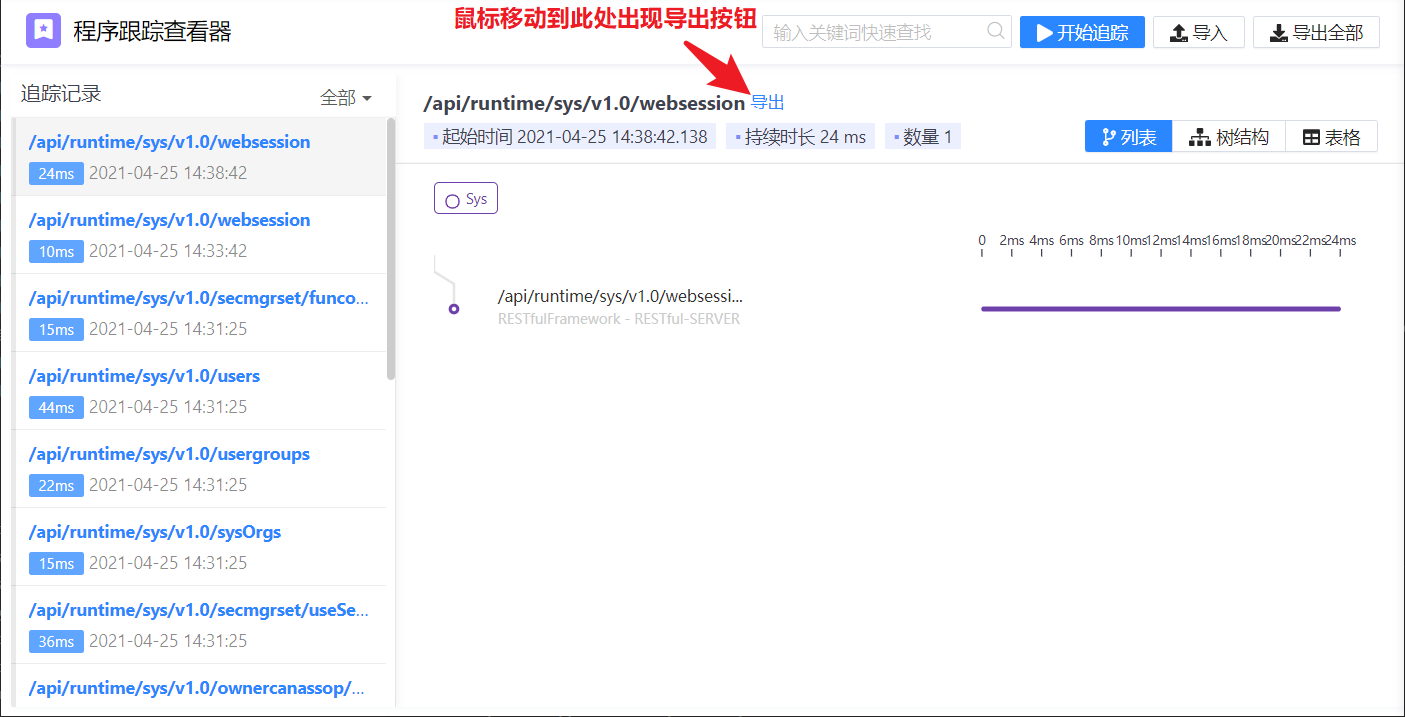This screenshot has width=1405, height=717.
Task: Click the 持续时长 24 ms label
Action: 801,137
